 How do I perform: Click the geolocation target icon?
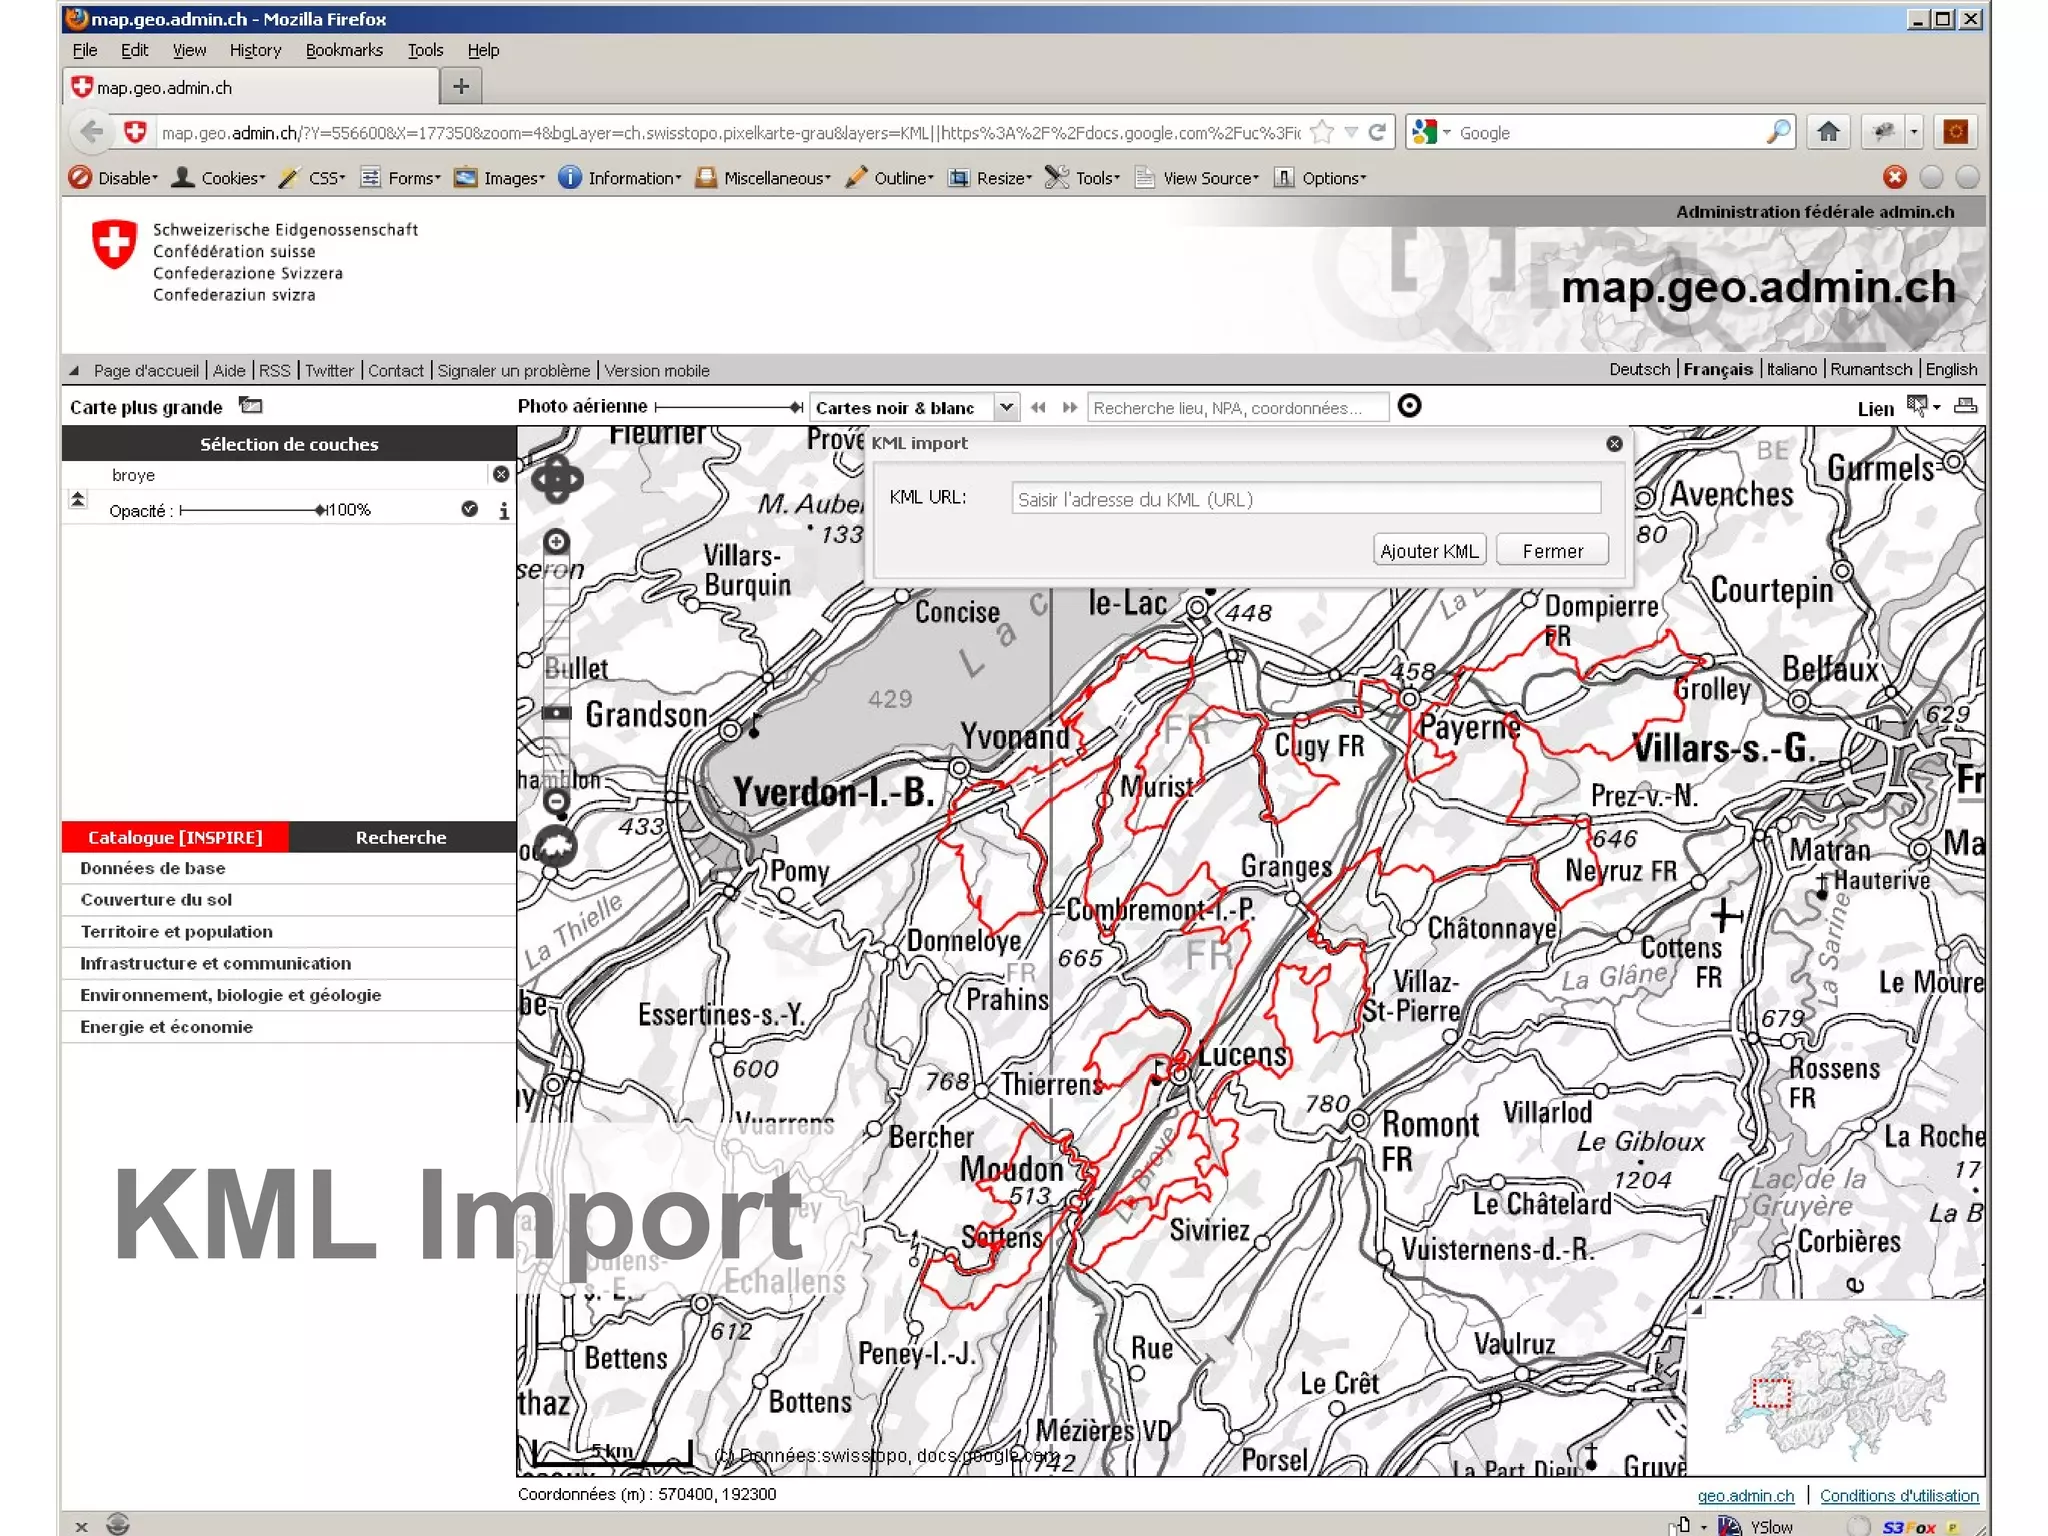pyautogui.click(x=1409, y=406)
